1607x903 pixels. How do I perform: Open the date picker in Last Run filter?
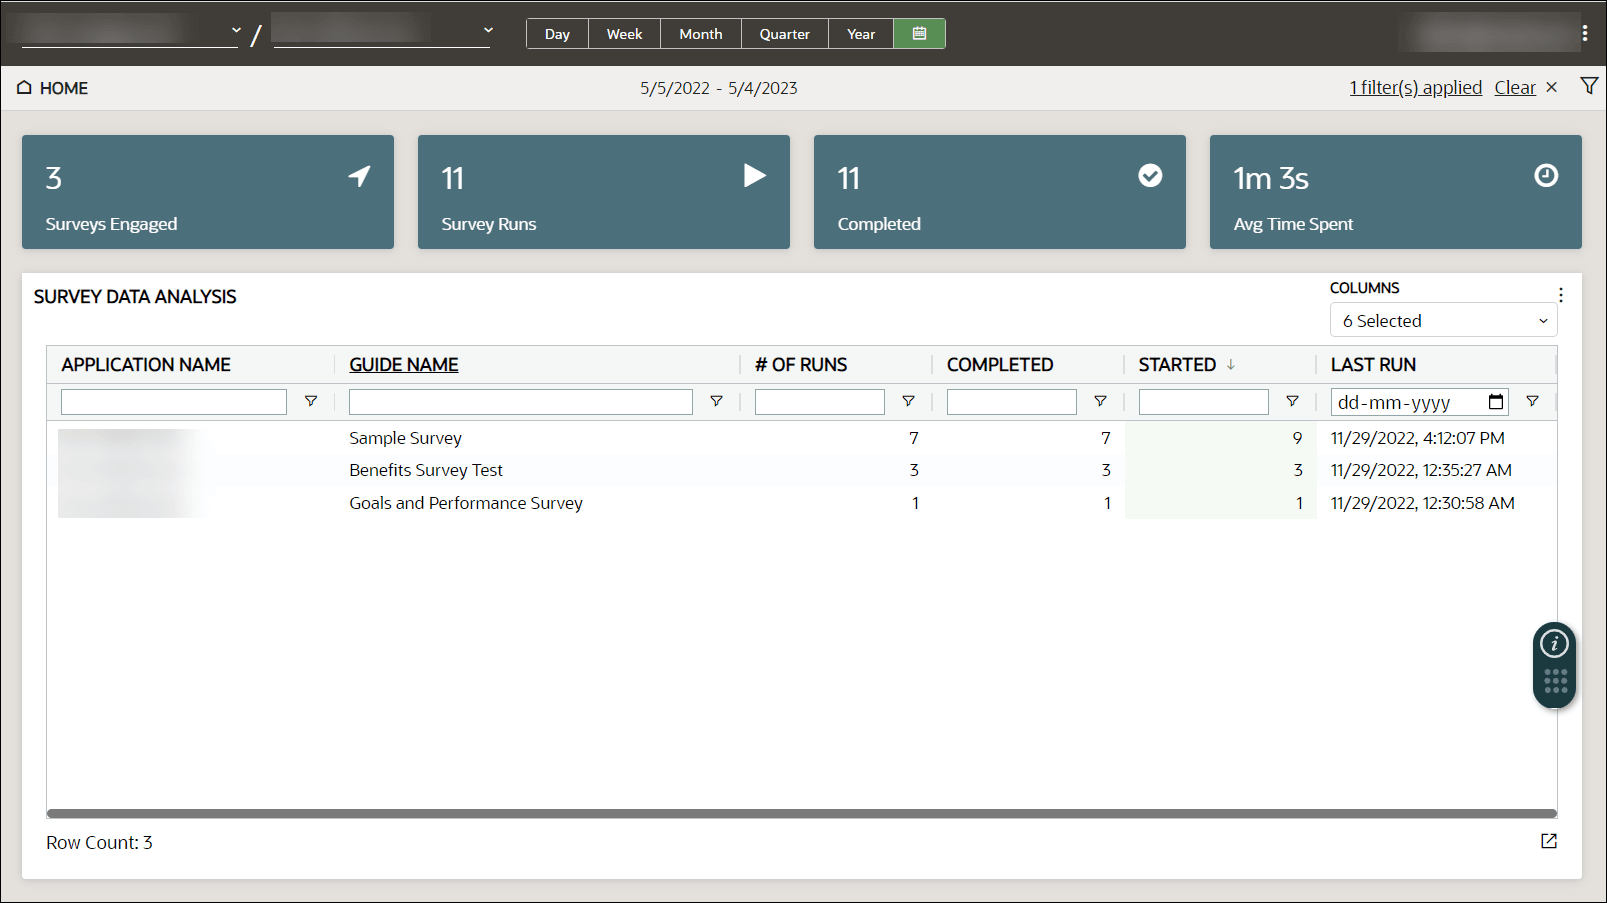(x=1496, y=402)
